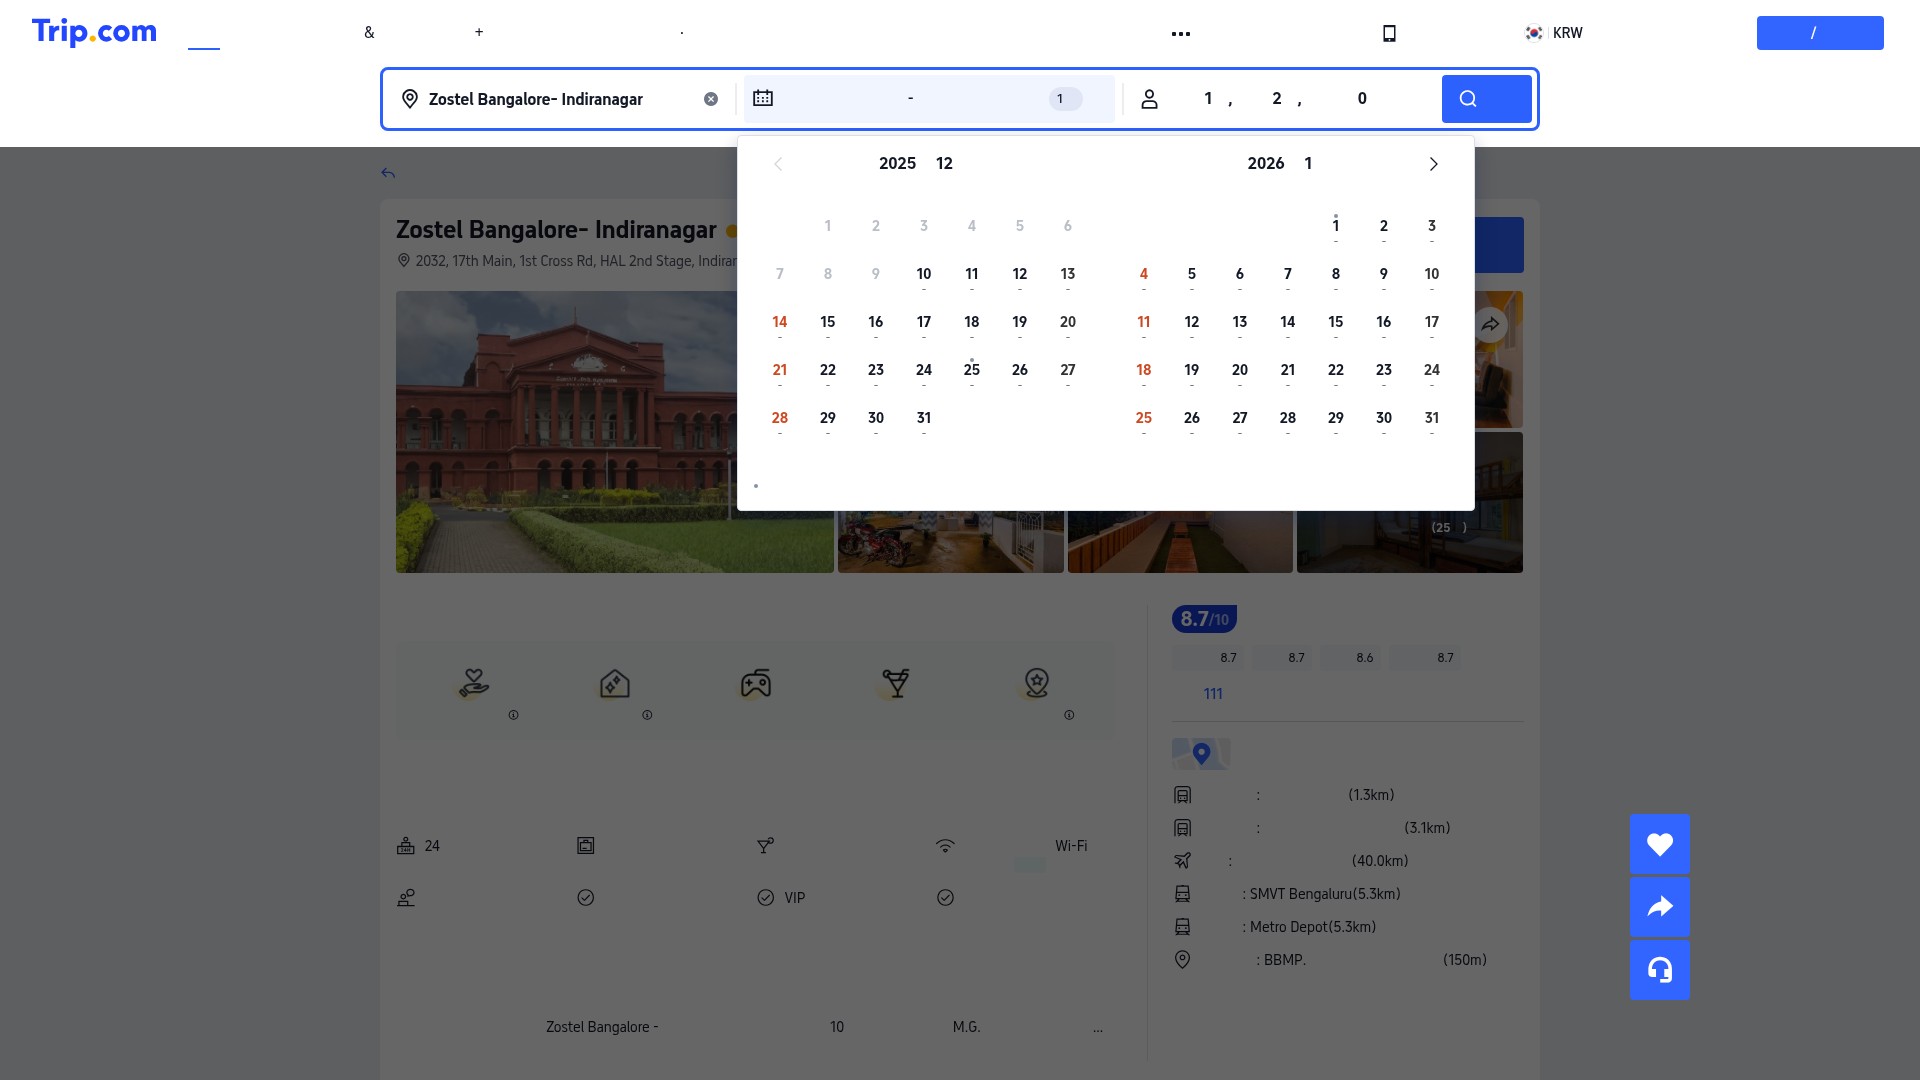Select January 1, 2026
Image resolution: width=1920 pixels, height=1080 pixels.
[x=1336, y=226]
